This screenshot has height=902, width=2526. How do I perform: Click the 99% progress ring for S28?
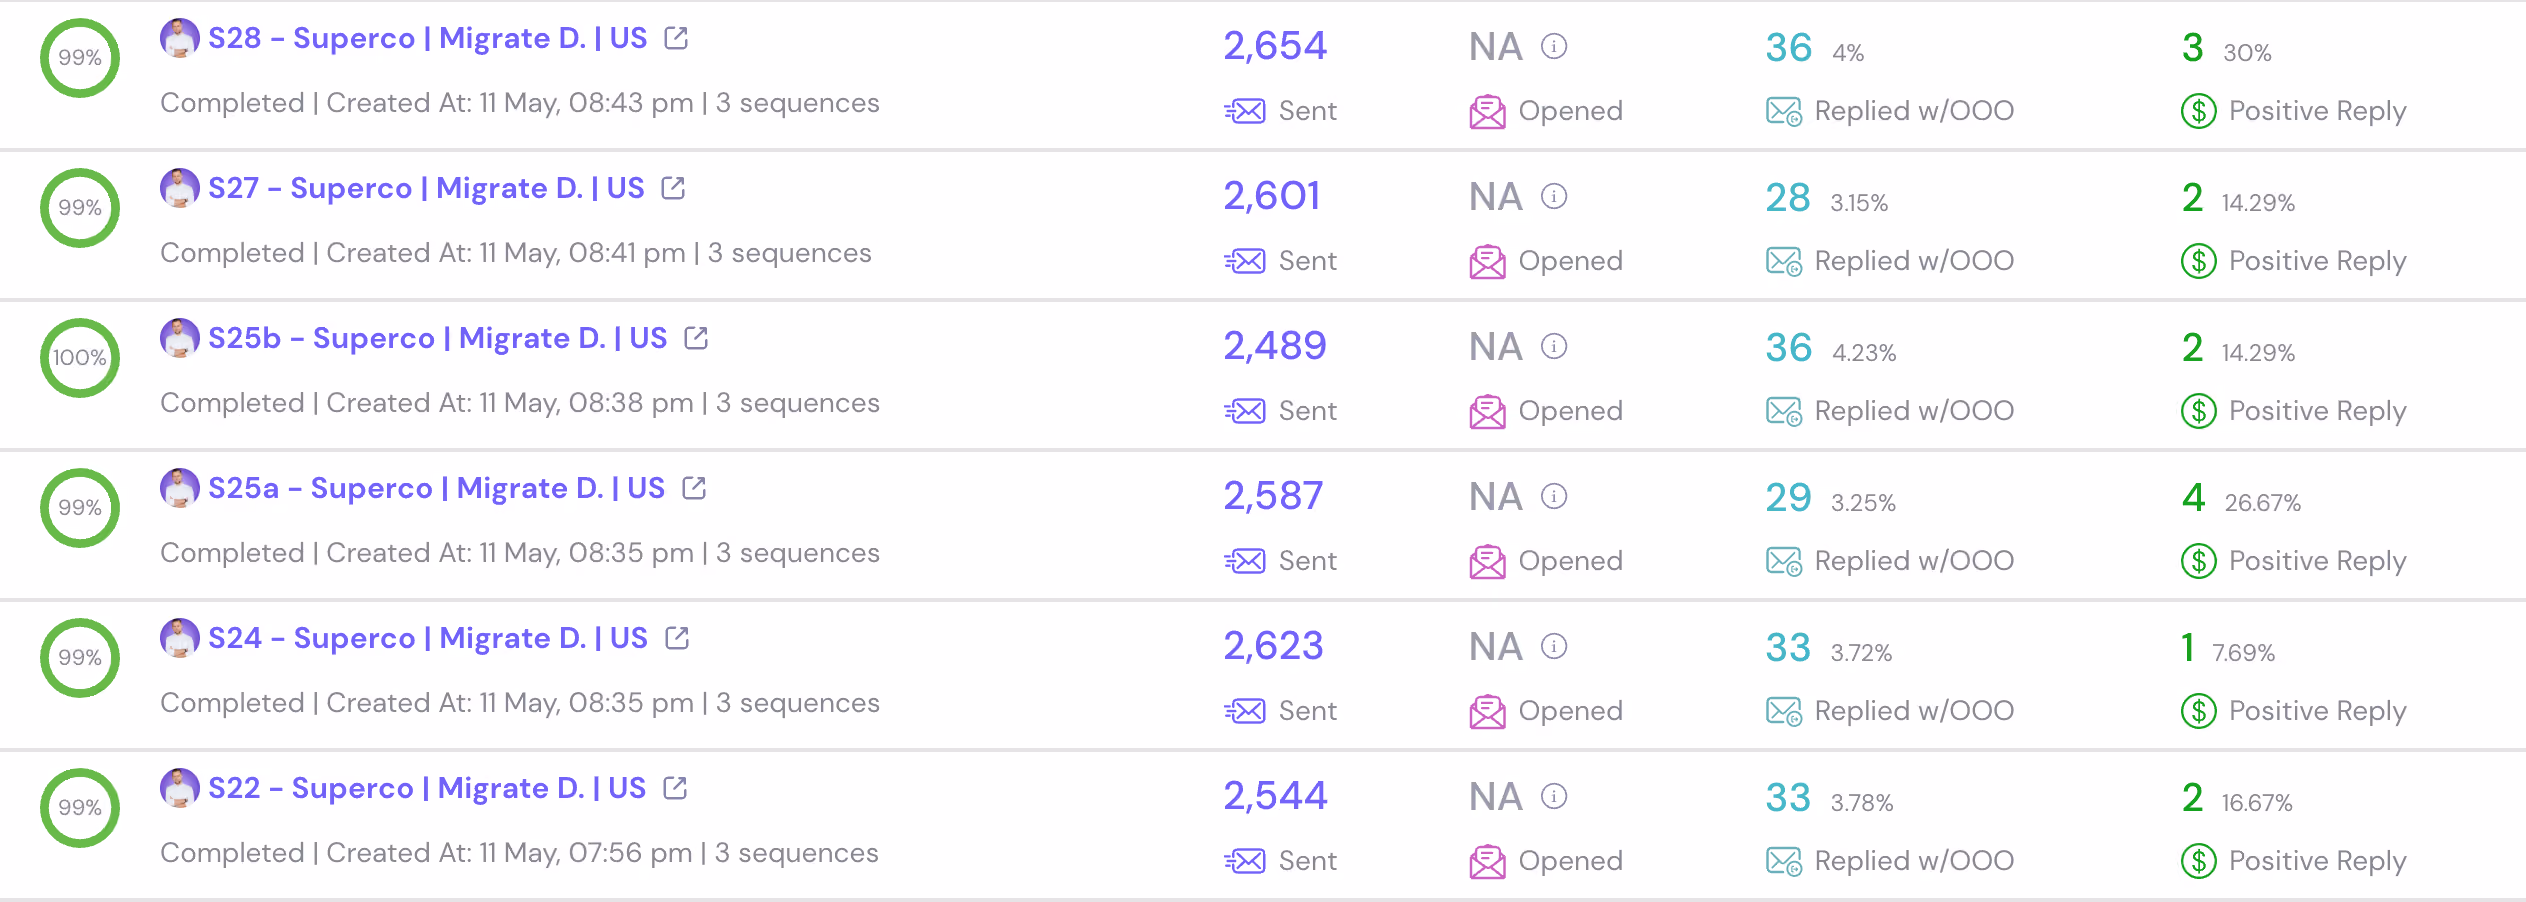[80, 58]
